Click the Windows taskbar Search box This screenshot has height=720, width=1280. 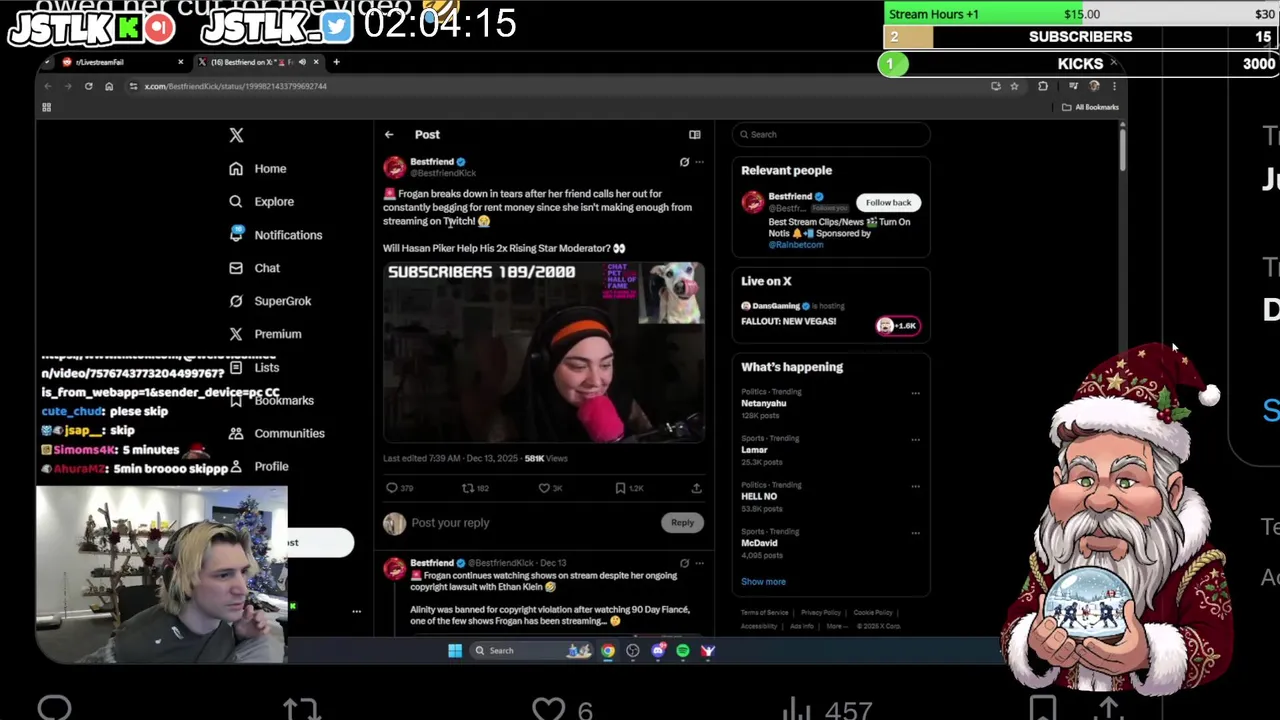tap(533, 651)
